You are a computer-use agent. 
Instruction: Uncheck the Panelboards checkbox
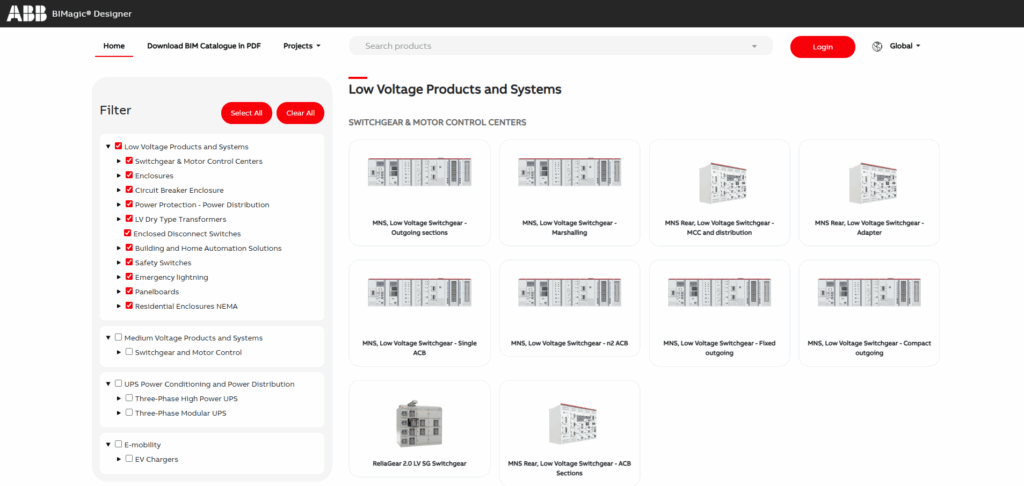[x=129, y=291]
